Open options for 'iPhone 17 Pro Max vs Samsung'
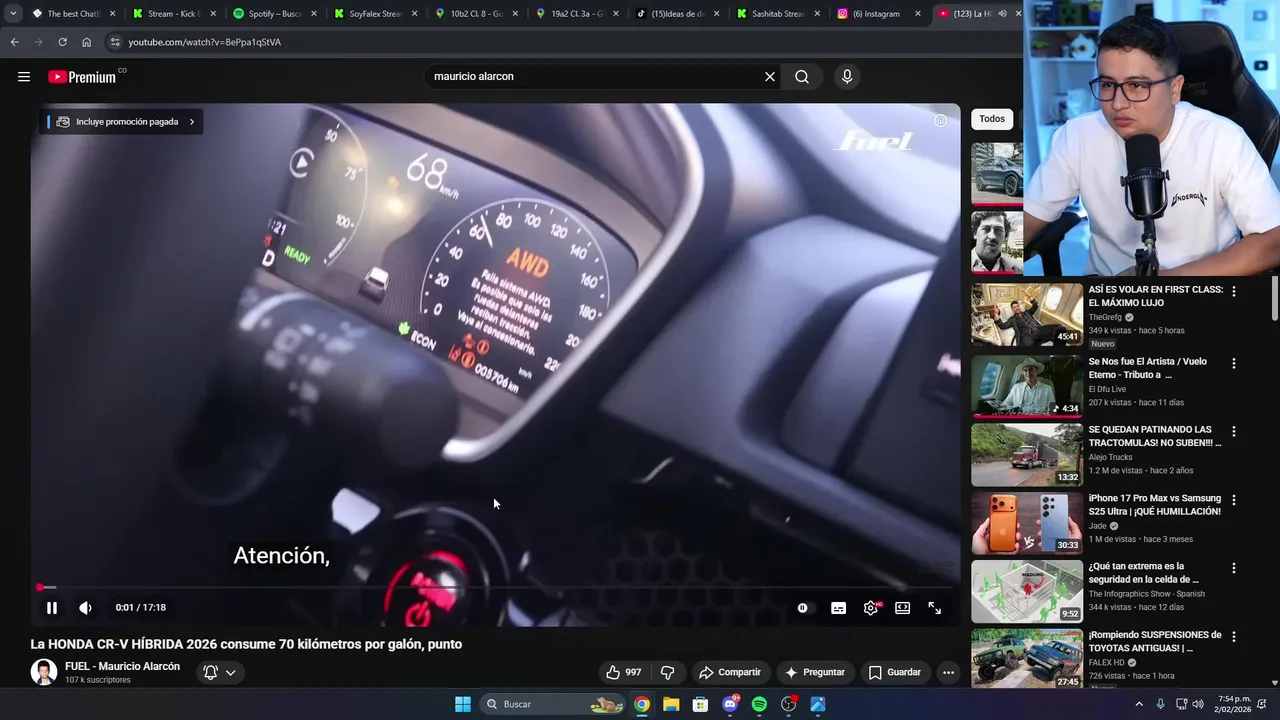The image size is (1280, 720). [1234, 499]
